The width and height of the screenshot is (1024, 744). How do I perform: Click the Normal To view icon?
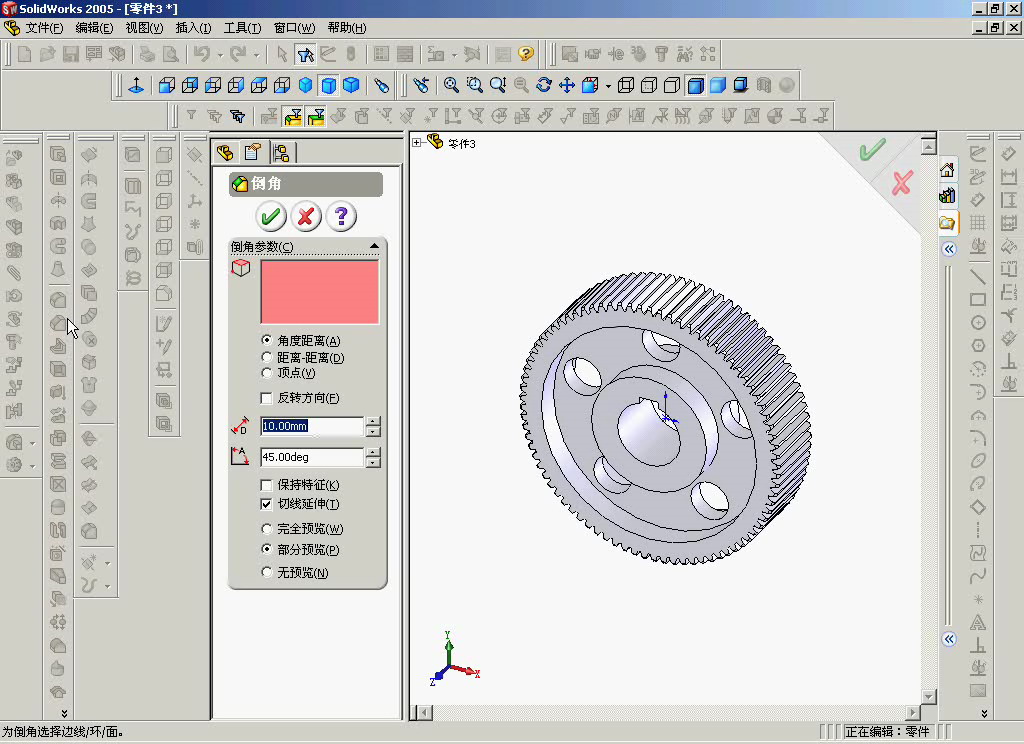pos(136,85)
